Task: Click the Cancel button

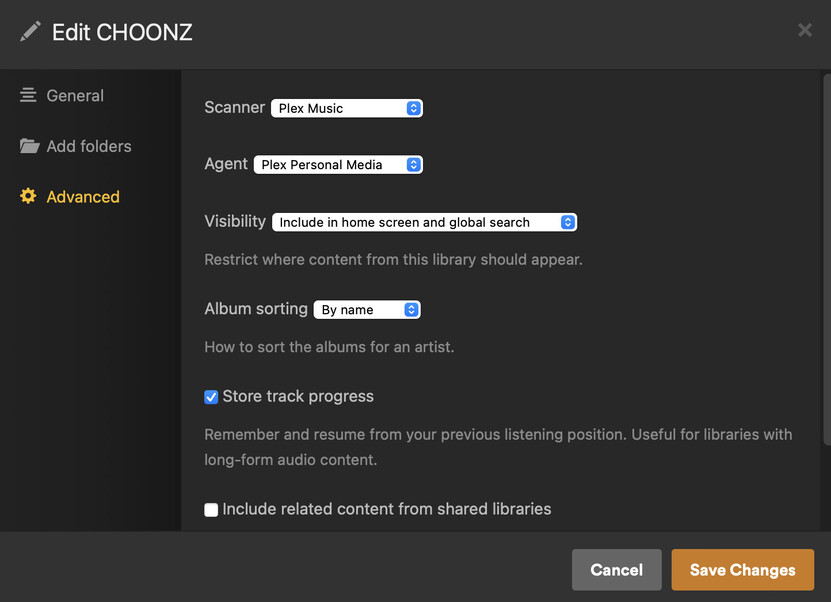Action: coord(616,570)
